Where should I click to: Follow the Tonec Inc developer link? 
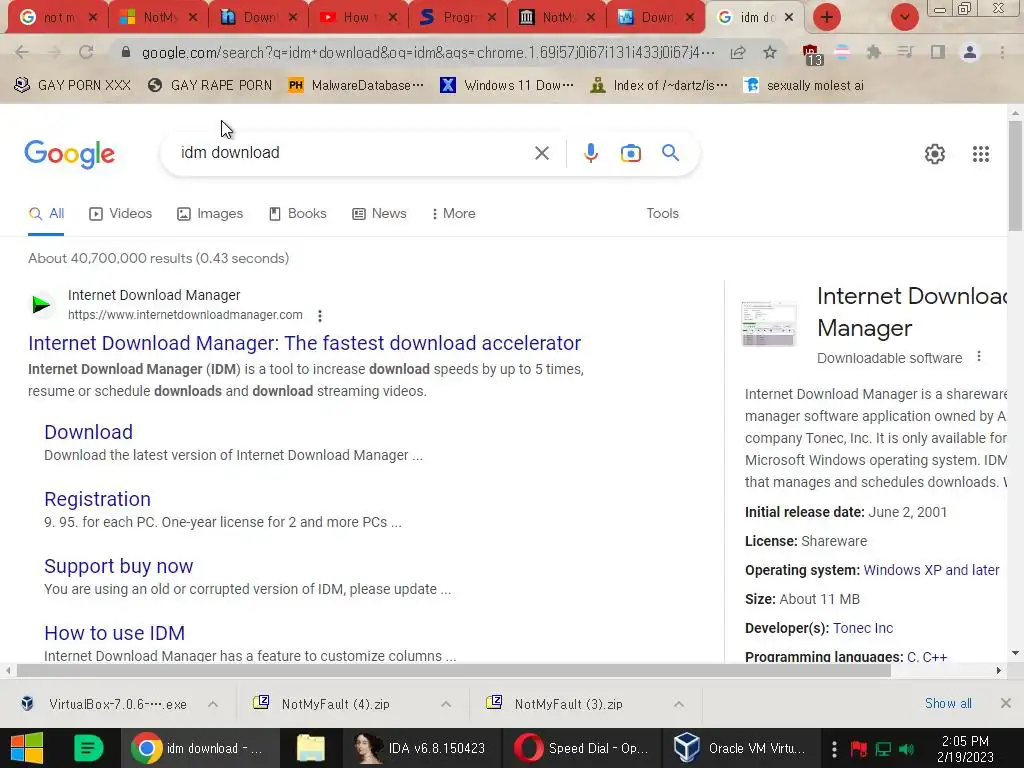[x=863, y=628]
